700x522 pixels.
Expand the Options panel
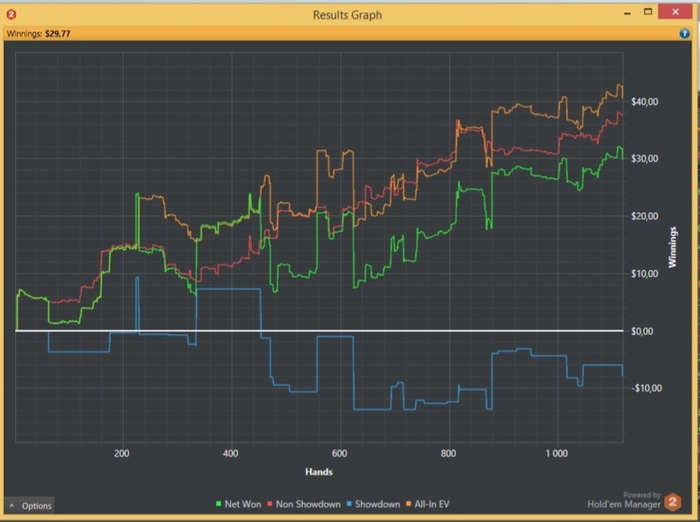pos(30,505)
